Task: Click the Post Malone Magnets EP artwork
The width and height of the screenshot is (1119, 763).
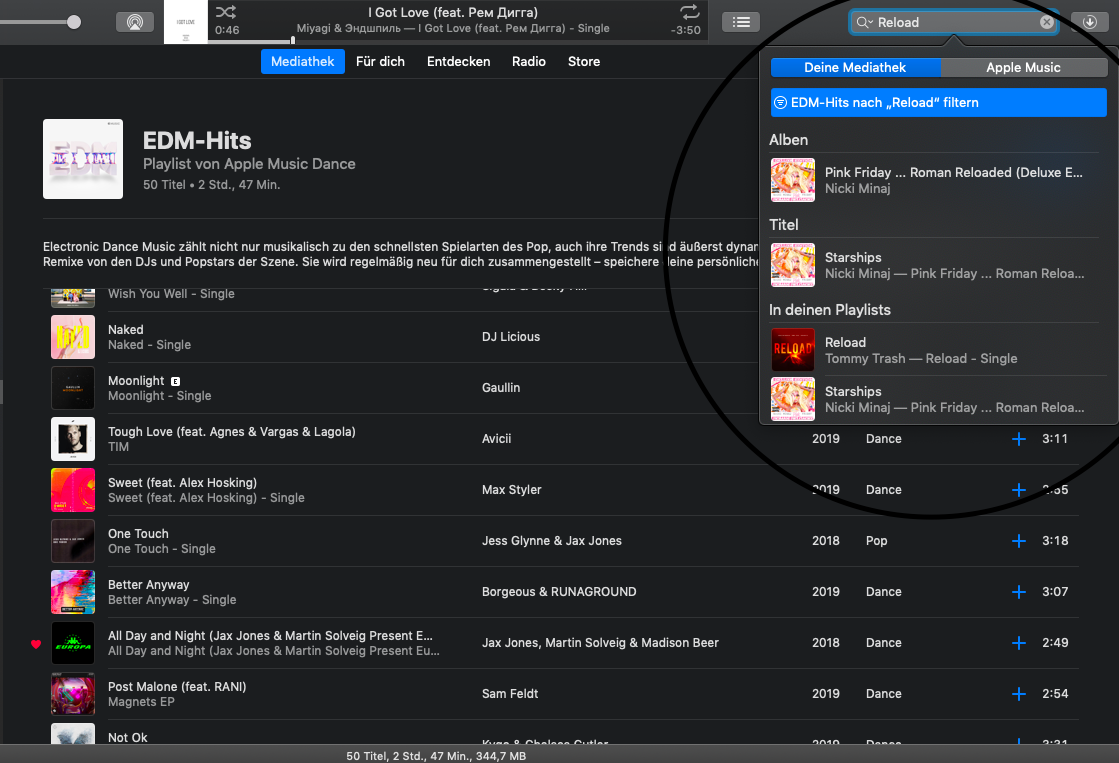Action: click(x=73, y=694)
